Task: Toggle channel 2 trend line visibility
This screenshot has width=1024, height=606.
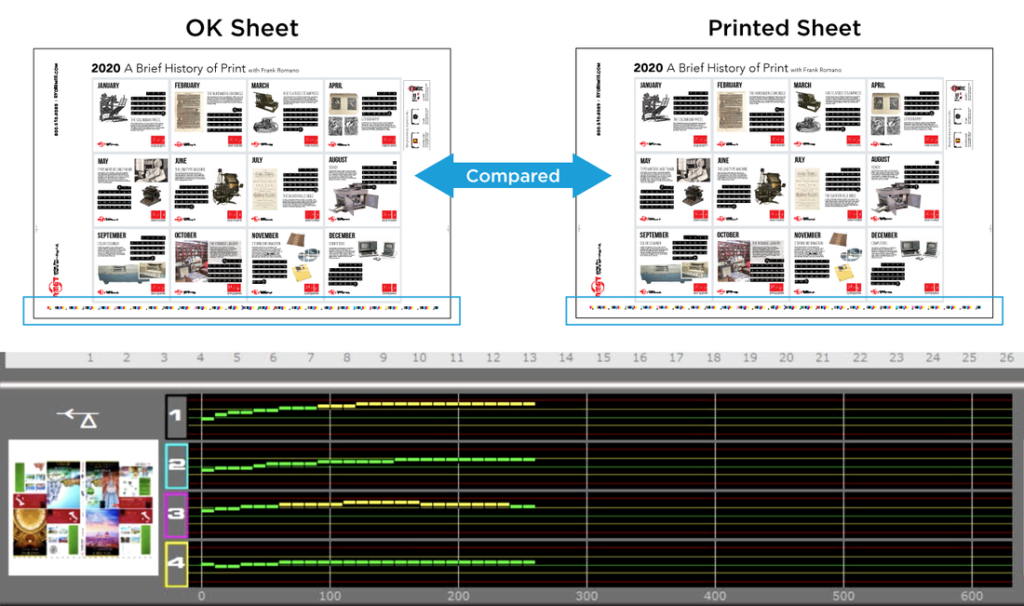Action: [350, 460]
